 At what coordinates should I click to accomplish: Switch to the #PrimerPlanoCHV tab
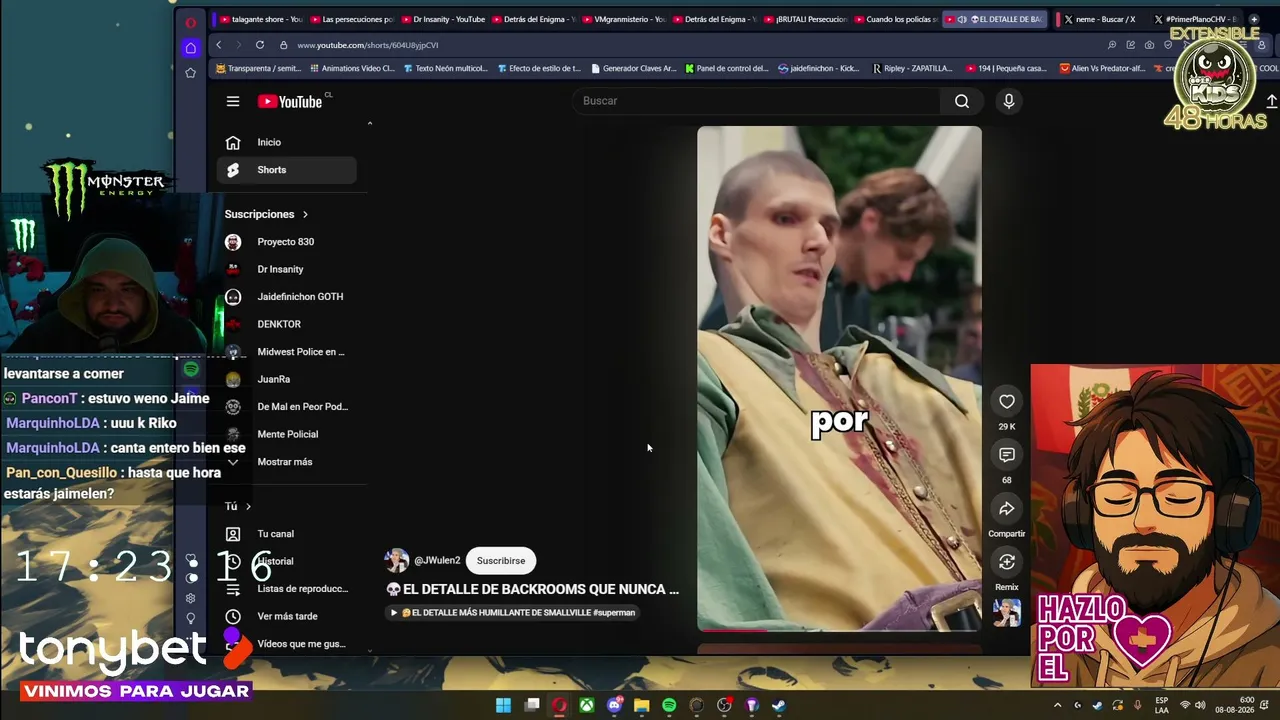coord(1196,19)
